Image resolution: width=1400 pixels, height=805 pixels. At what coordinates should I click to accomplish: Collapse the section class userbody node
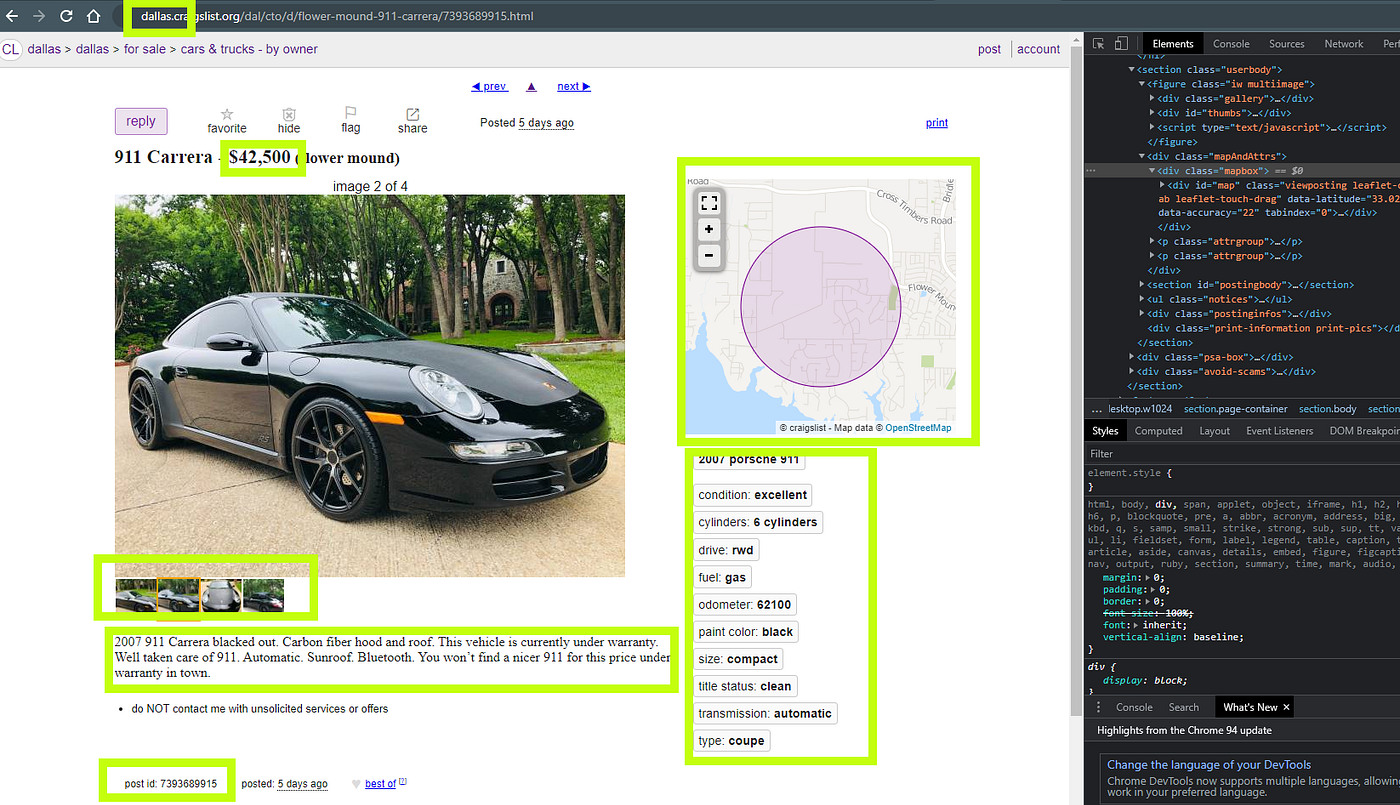pyautogui.click(x=1132, y=70)
